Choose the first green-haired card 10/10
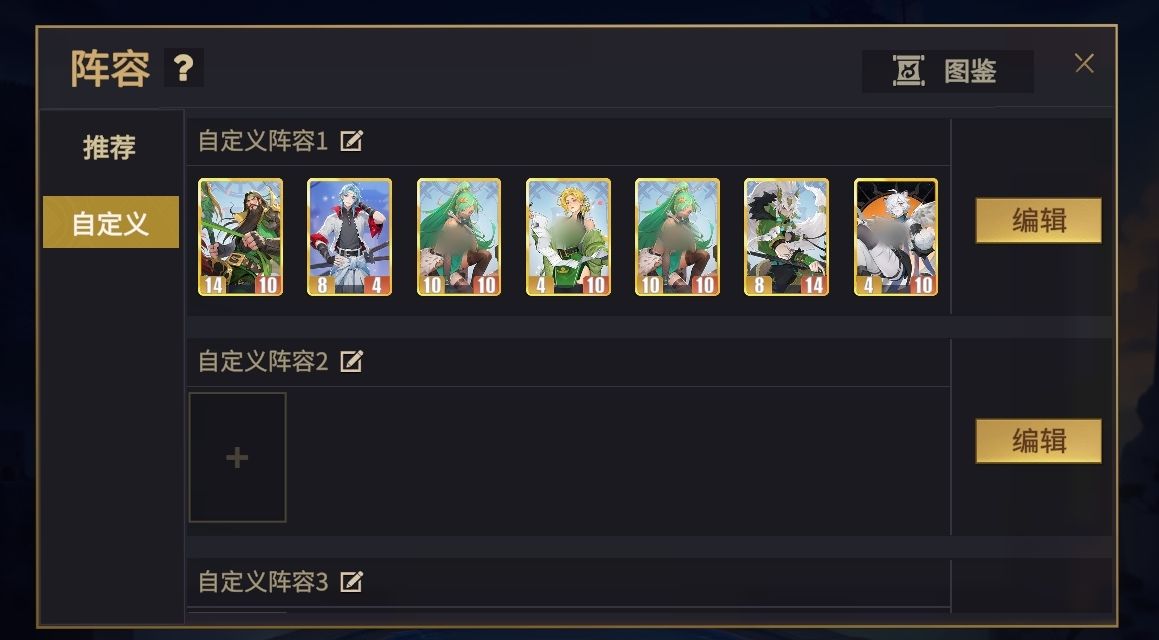The width and height of the screenshot is (1159, 640). (x=459, y=236)
